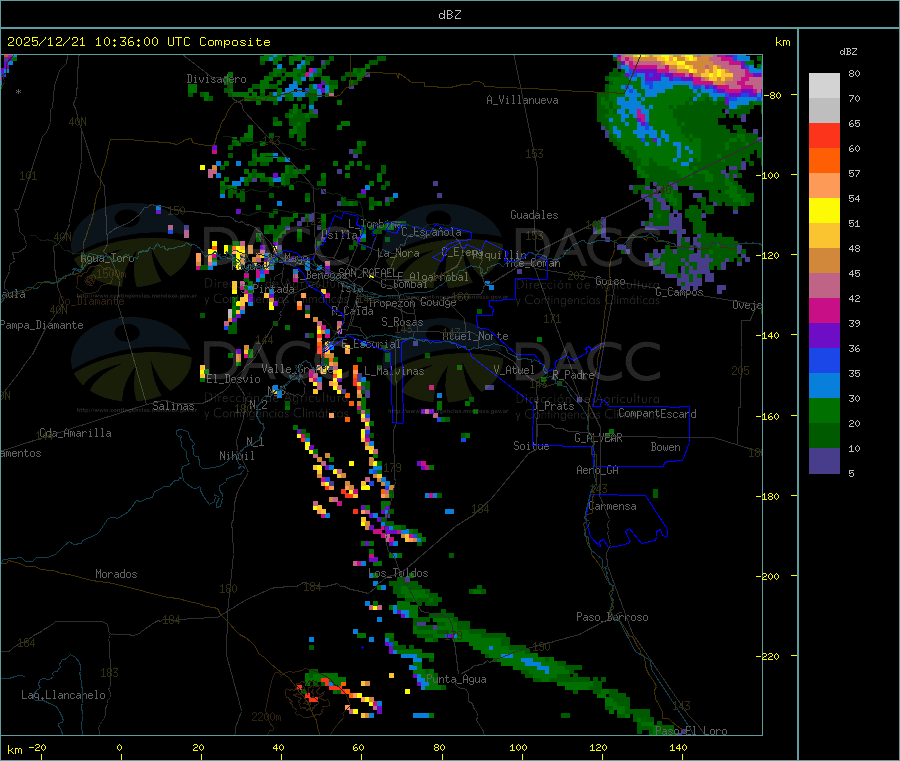Click the Salinas map label
The width and height of the screenshot is (900, 761).
pos(173,406)
